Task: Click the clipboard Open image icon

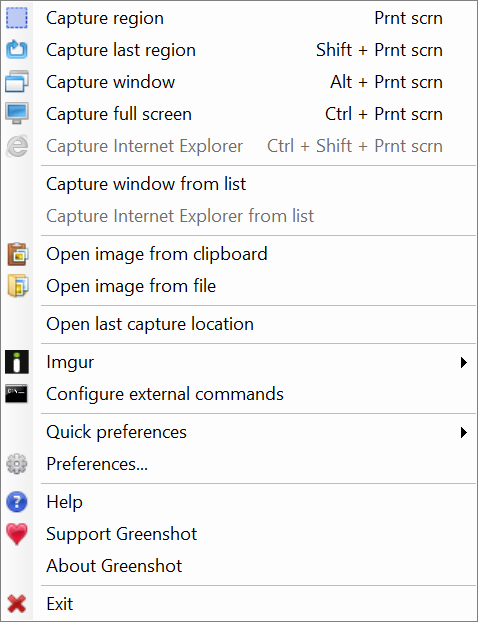Action: point(17,254)
